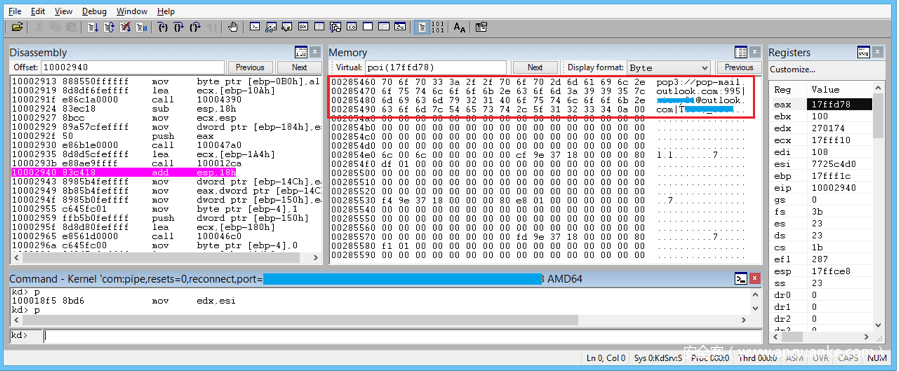Screen dimensions: 899x371
Task: Click the Stop Debugging toolbar icon
Action: [x=125, y=27]
